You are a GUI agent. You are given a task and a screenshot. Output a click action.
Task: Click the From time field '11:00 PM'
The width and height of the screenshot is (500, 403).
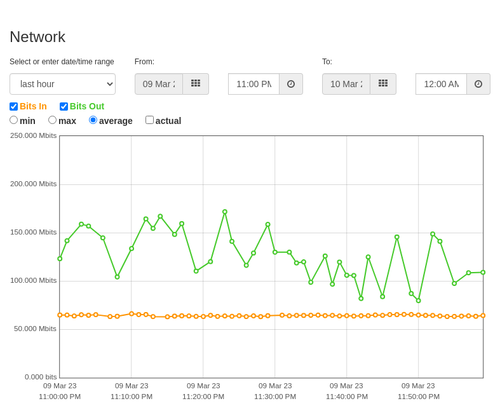click(x=254, y=84)
